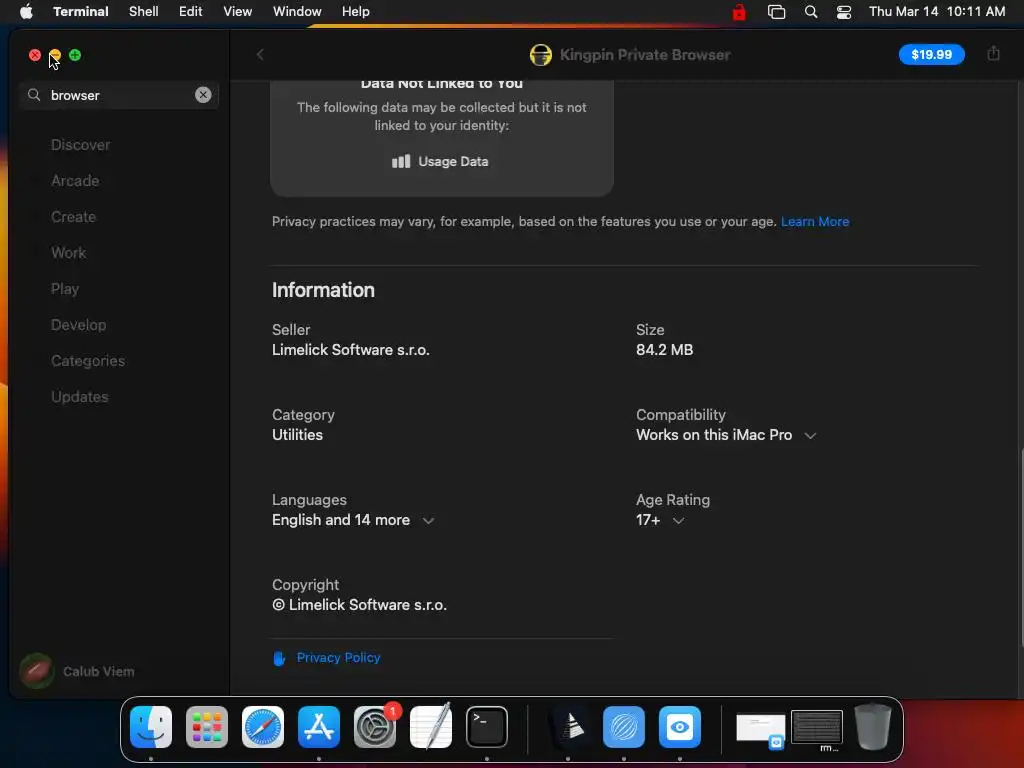Click the 'Kingpin Private Browser' title text
This screenshot has width=1024, height=768.
click(x=645, y=55)
